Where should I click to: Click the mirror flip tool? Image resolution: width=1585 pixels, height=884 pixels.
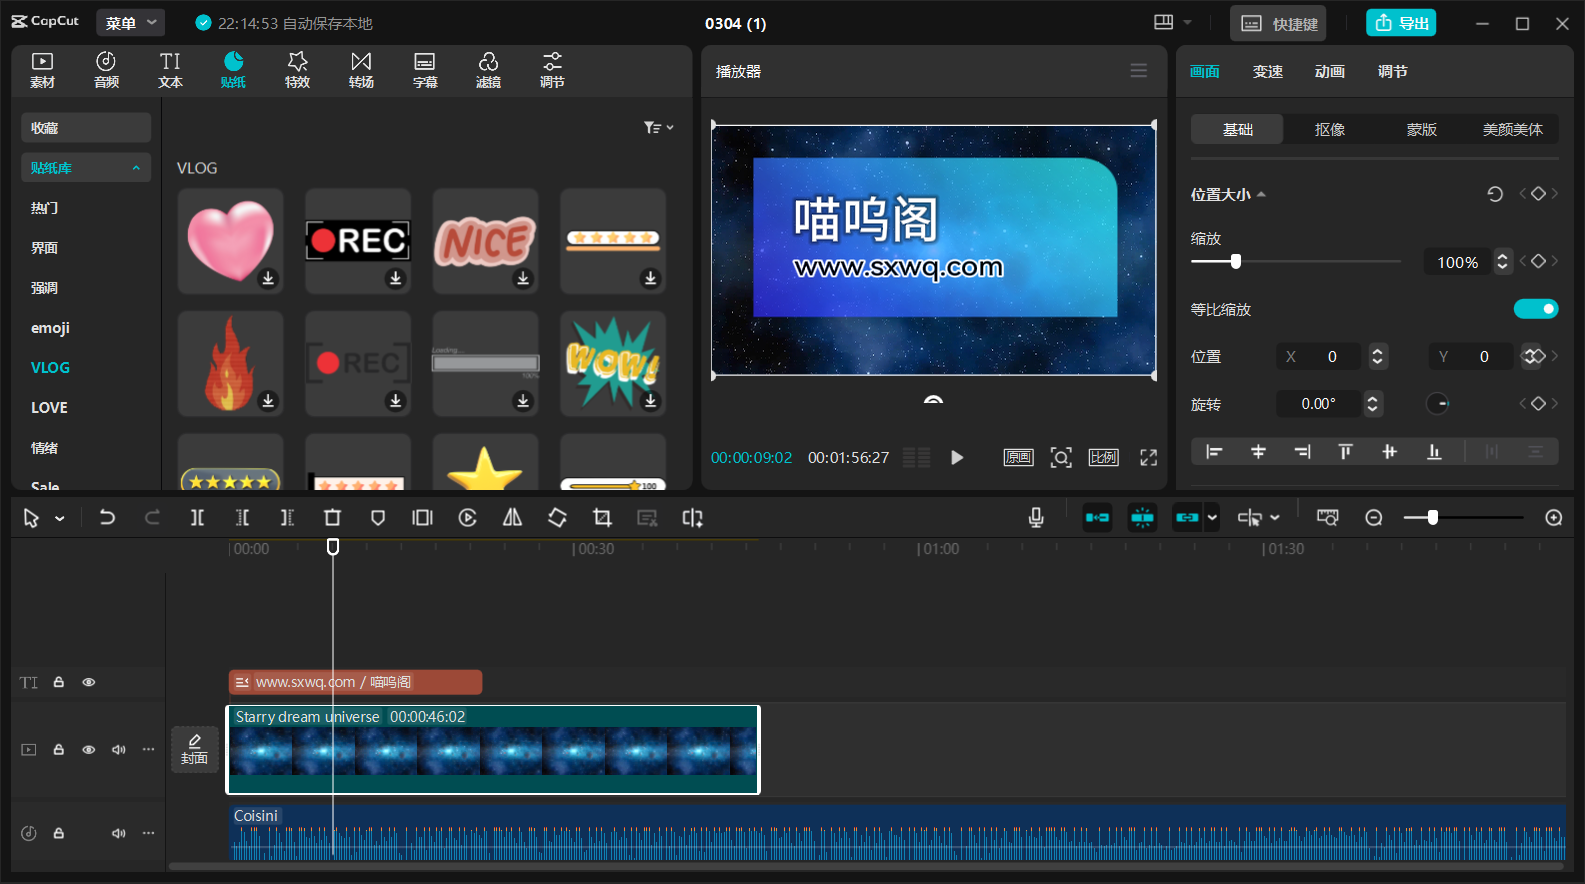click(x=512, y=517)
